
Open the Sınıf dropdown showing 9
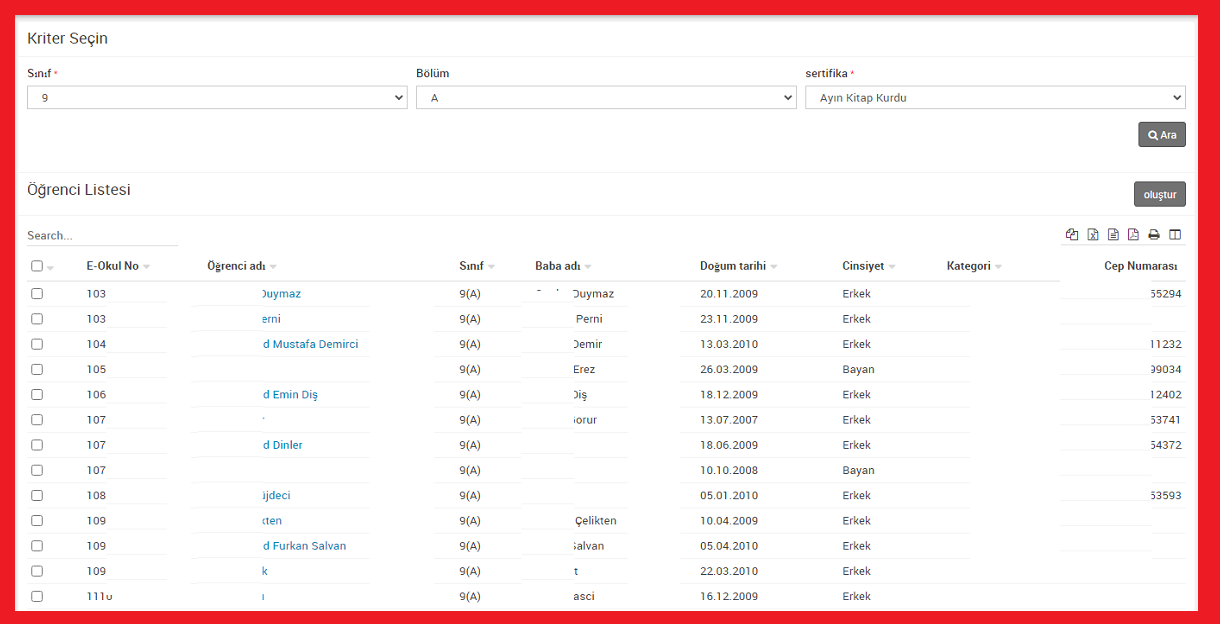tap(217, 98)
